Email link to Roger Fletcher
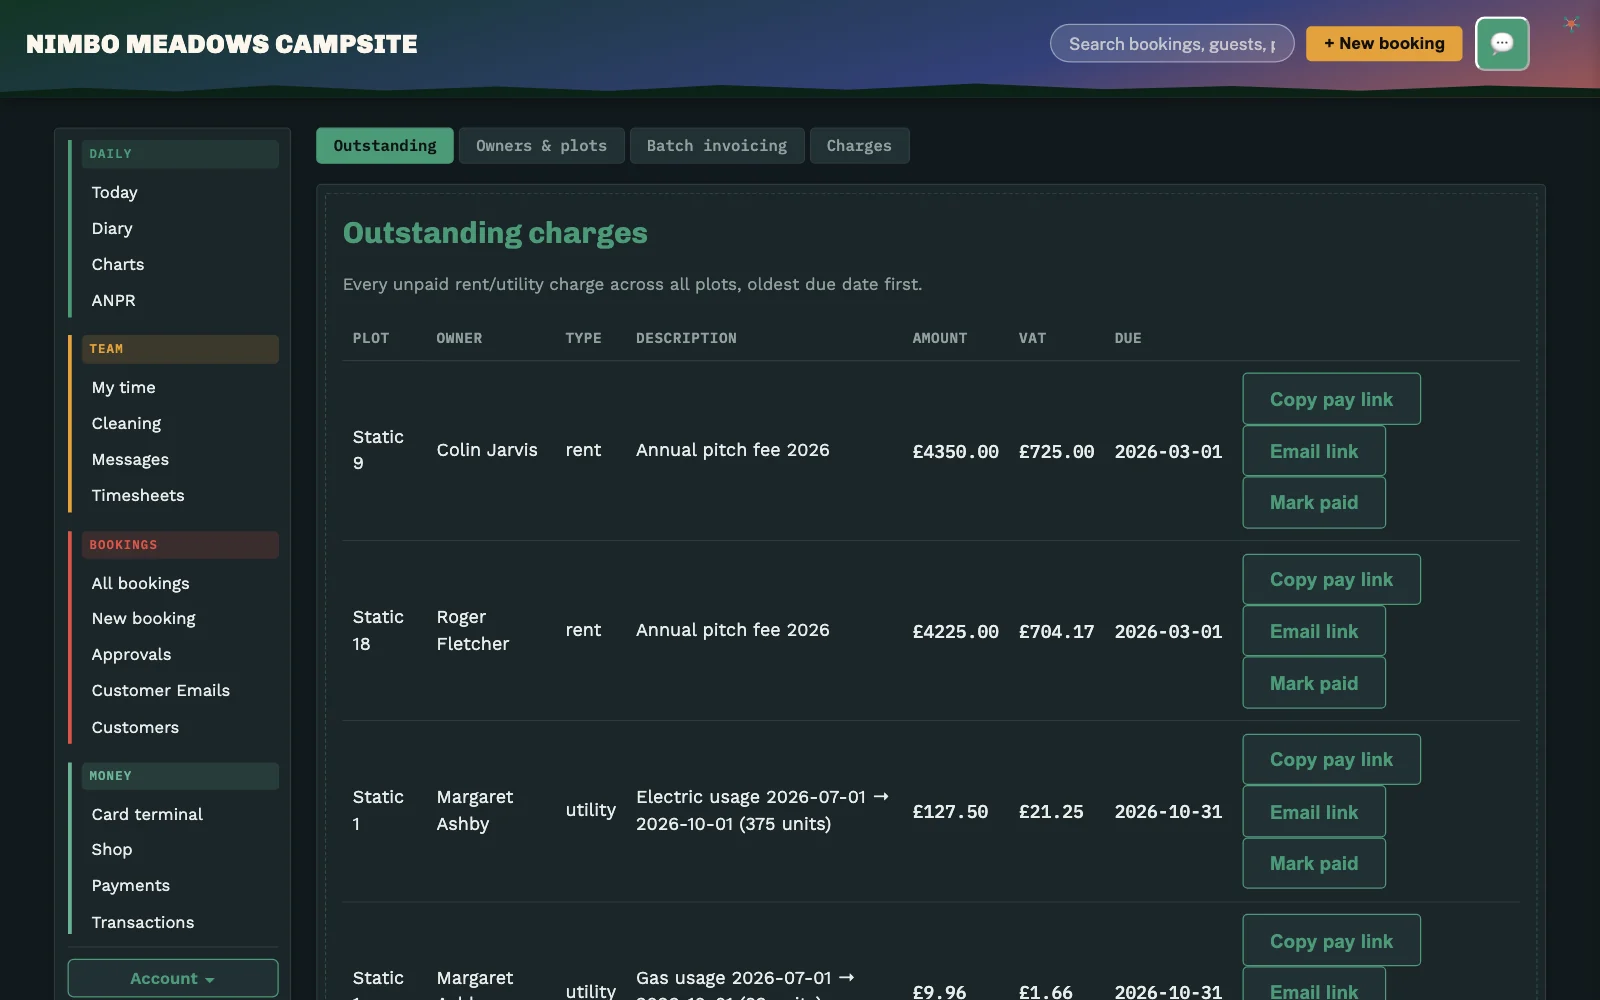1600x1000 pixels. (1314, 631)
